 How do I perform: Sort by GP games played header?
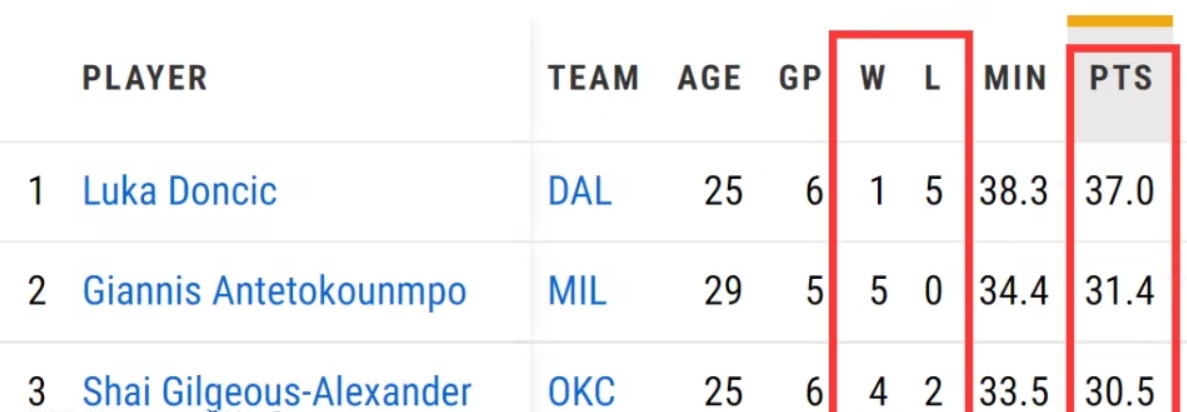(x=800, y=78)
